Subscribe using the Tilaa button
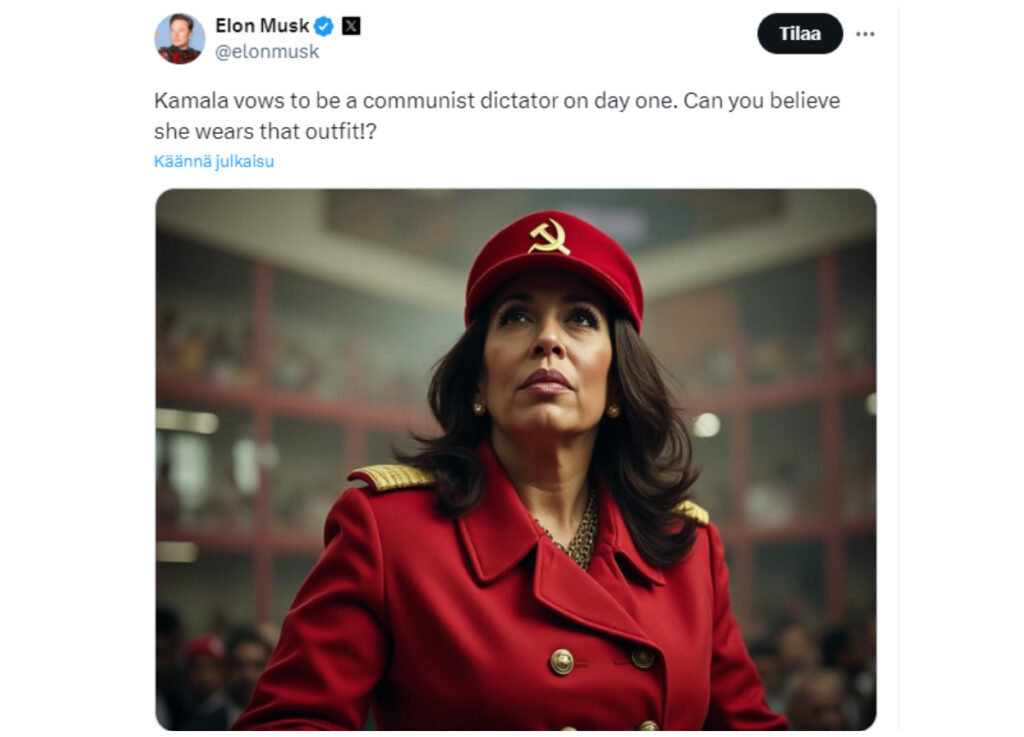The width and height of the screenshot is (1024, 737). [799, 33]
